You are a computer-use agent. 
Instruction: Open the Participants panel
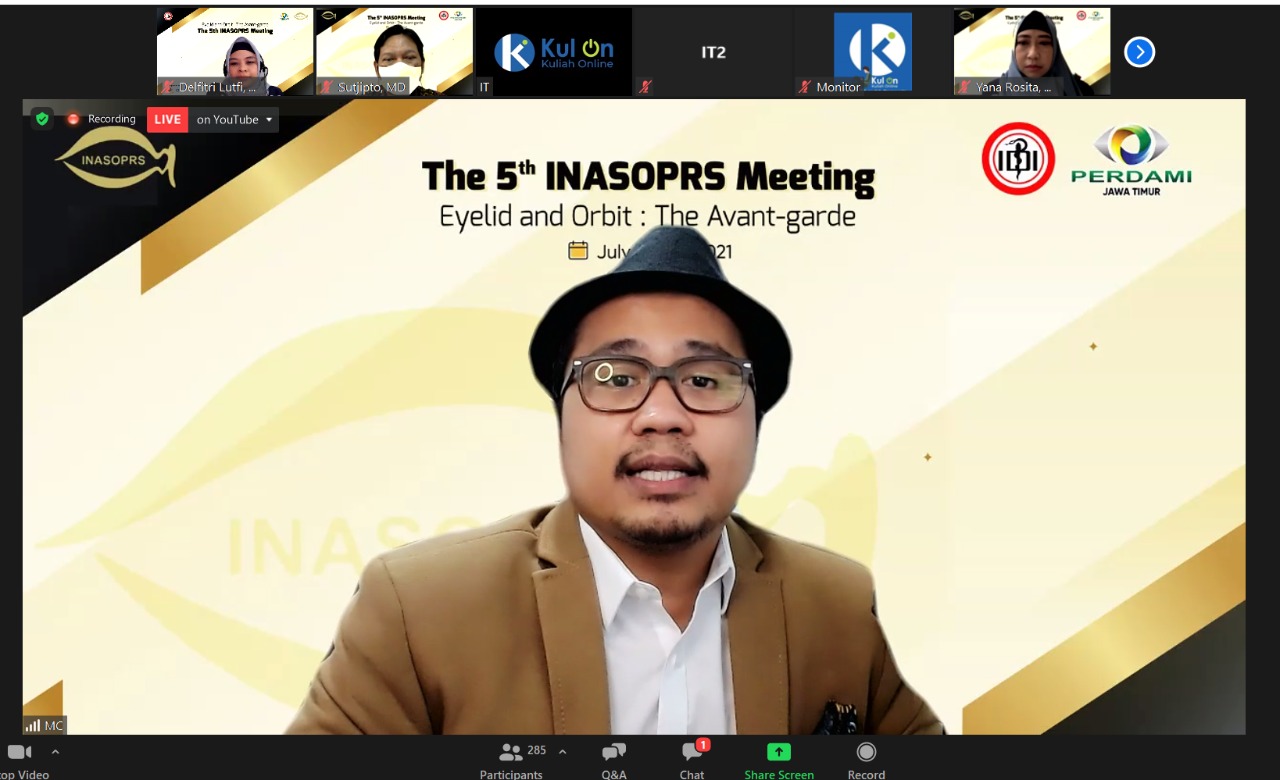tap(511, 761)
